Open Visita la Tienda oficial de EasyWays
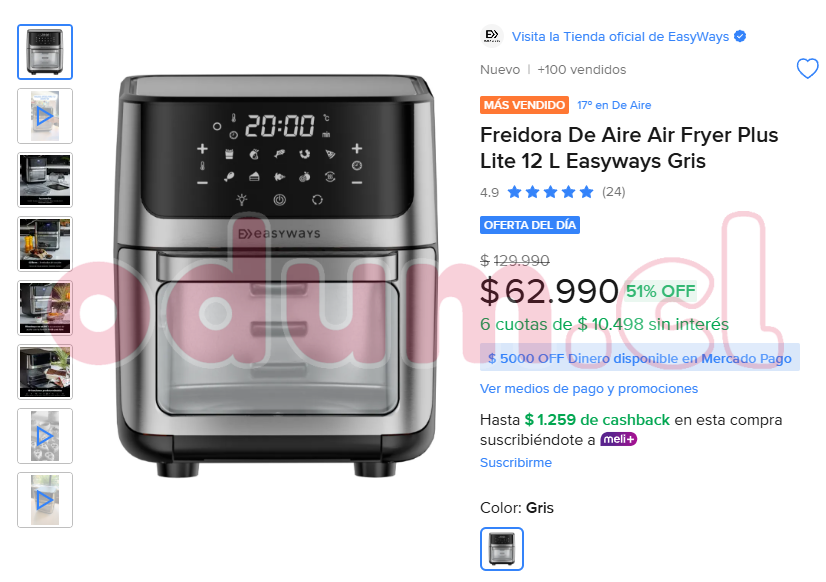 click(620, 36)
